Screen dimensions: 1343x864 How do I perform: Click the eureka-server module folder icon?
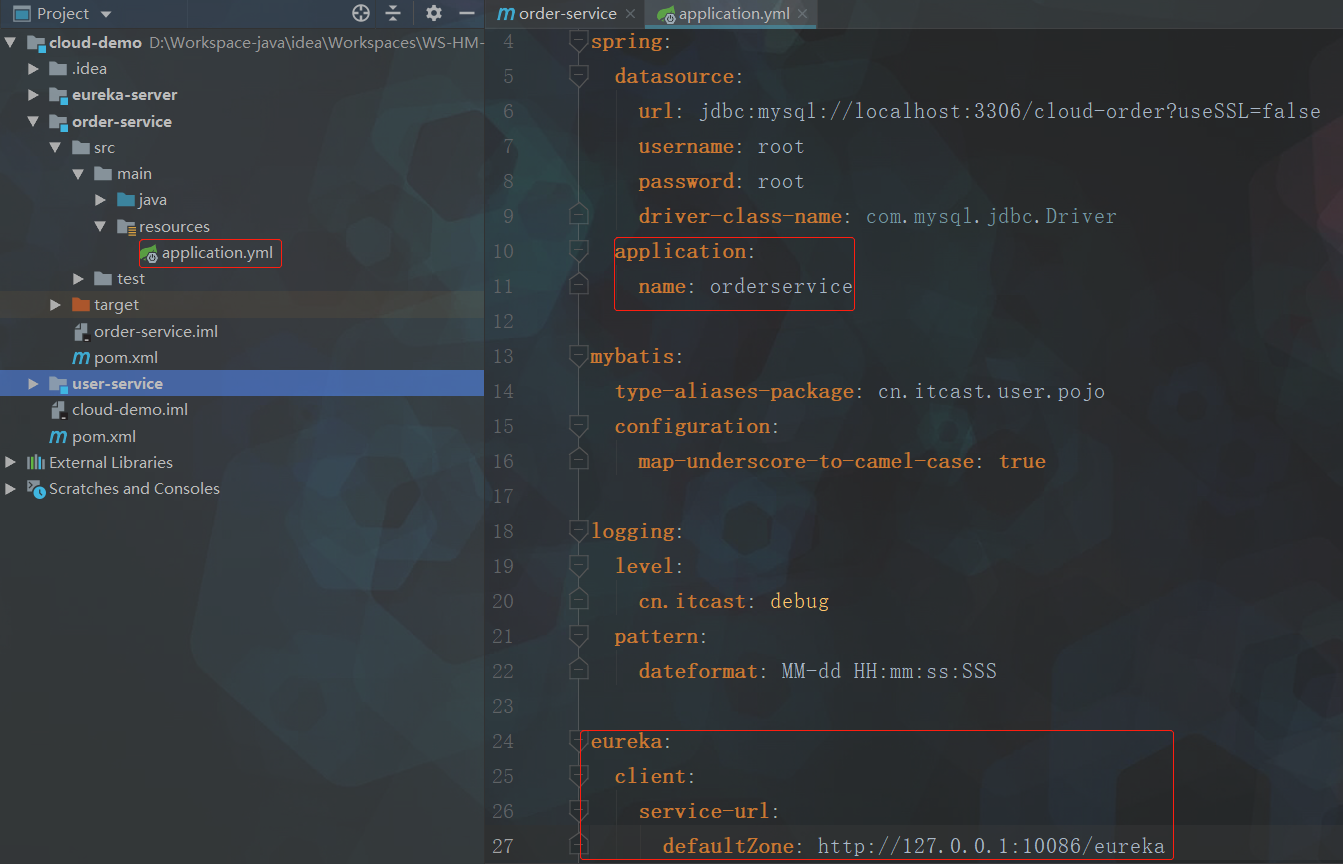point(58,95)
